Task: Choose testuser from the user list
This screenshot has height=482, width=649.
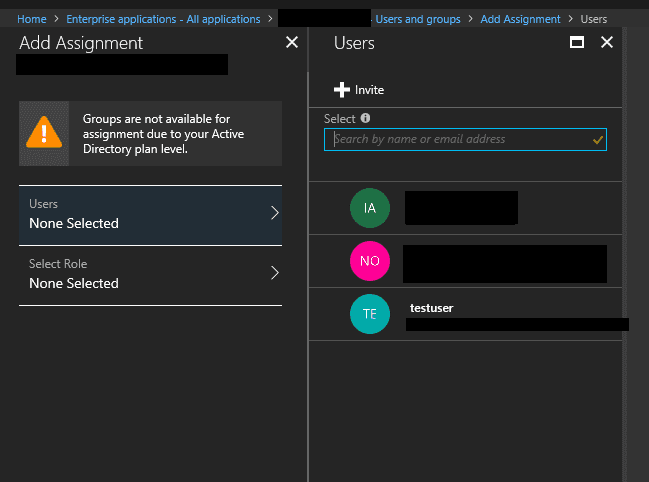Action: [x=432, y=308]
